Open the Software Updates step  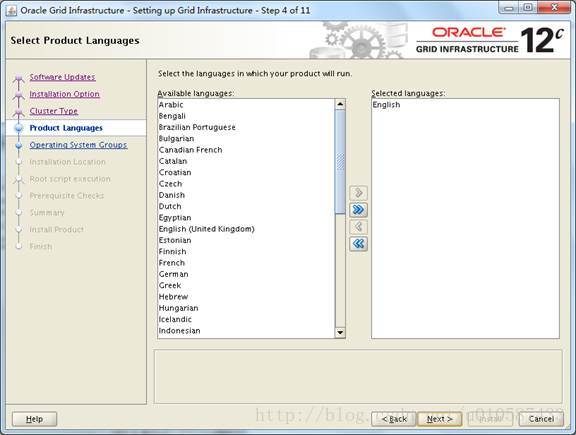pos(62,77)
